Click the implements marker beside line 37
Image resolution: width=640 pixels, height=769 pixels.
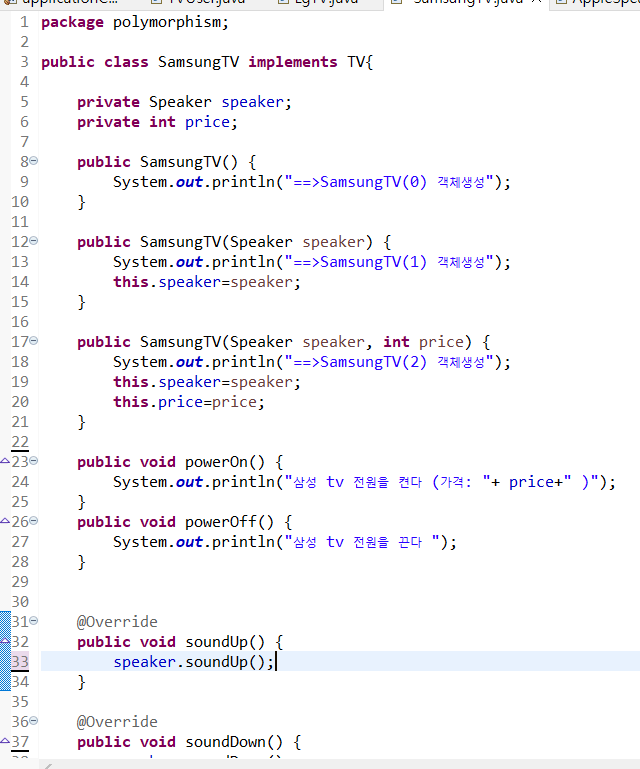pyautogui.click(x=5, y=741)
